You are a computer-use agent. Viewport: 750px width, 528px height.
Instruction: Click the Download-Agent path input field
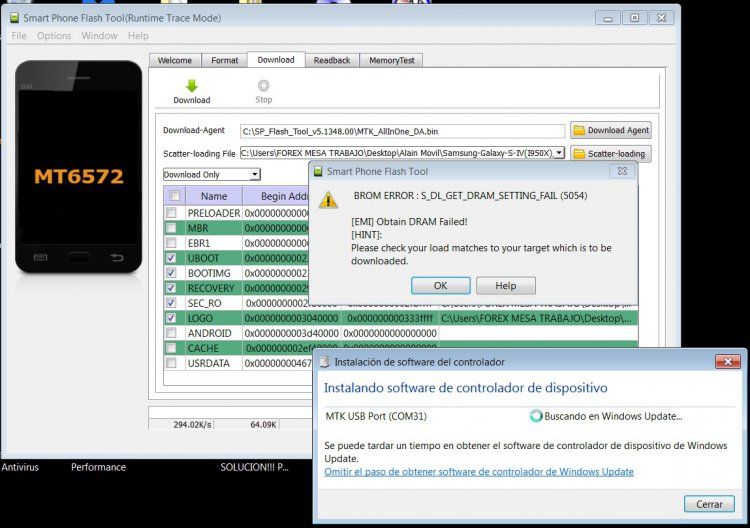coord(402,132)
